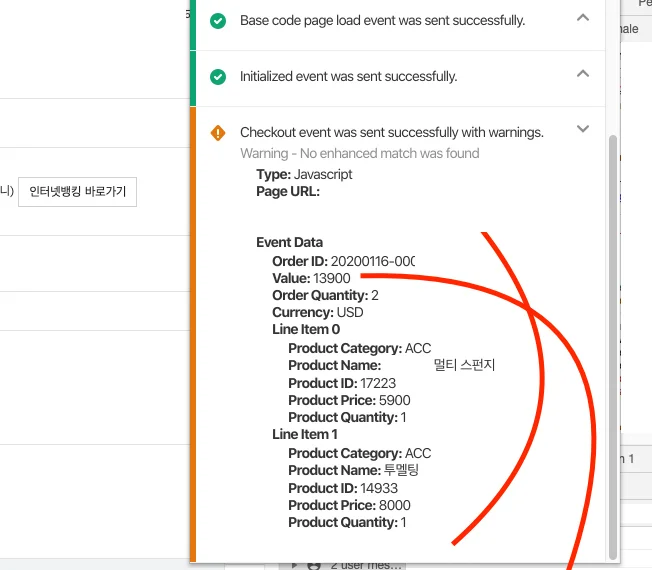Collapse the Base code page load event chevron
Viewport: 652px width, 570px height.
click(x=583, y=17)
